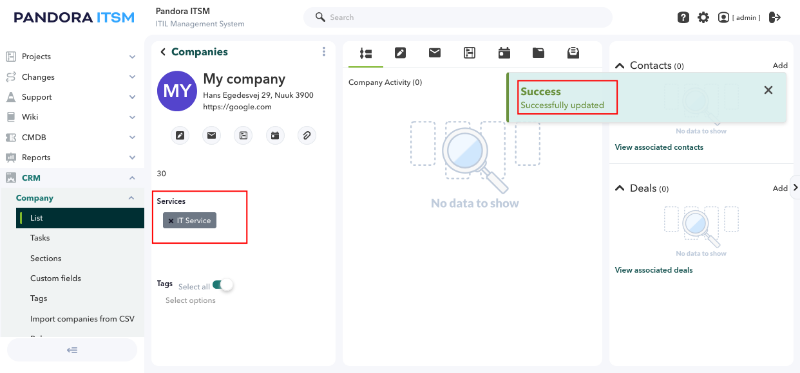Close the Success notification
The height and width of the screenshot is (373, 800).
pyautogui.click(x=768, y=90)
